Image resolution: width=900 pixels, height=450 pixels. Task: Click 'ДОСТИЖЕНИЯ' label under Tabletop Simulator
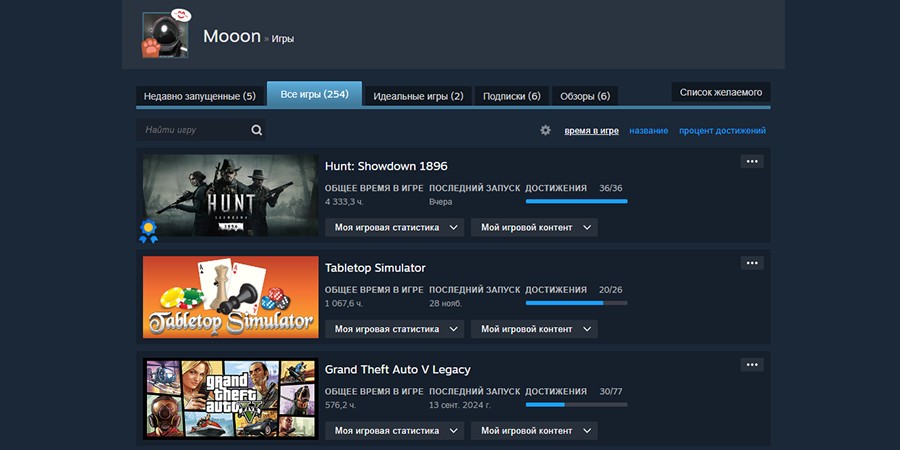point(556,289)
